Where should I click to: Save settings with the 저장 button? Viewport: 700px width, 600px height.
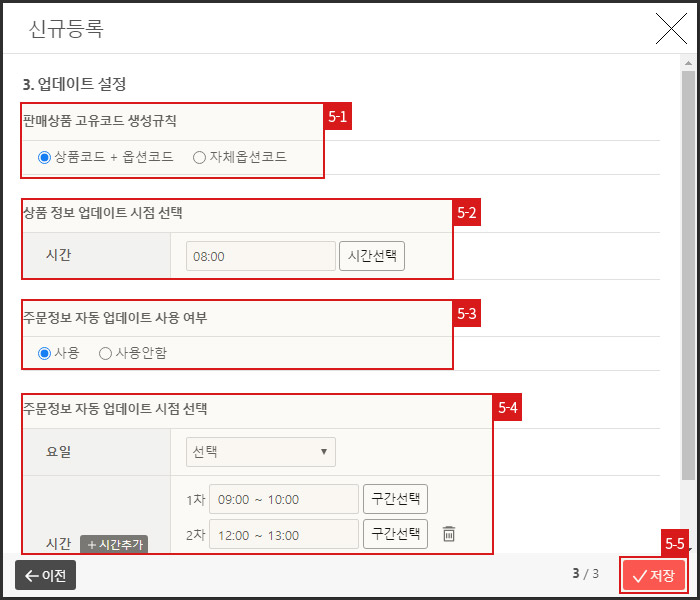point(654,575)
